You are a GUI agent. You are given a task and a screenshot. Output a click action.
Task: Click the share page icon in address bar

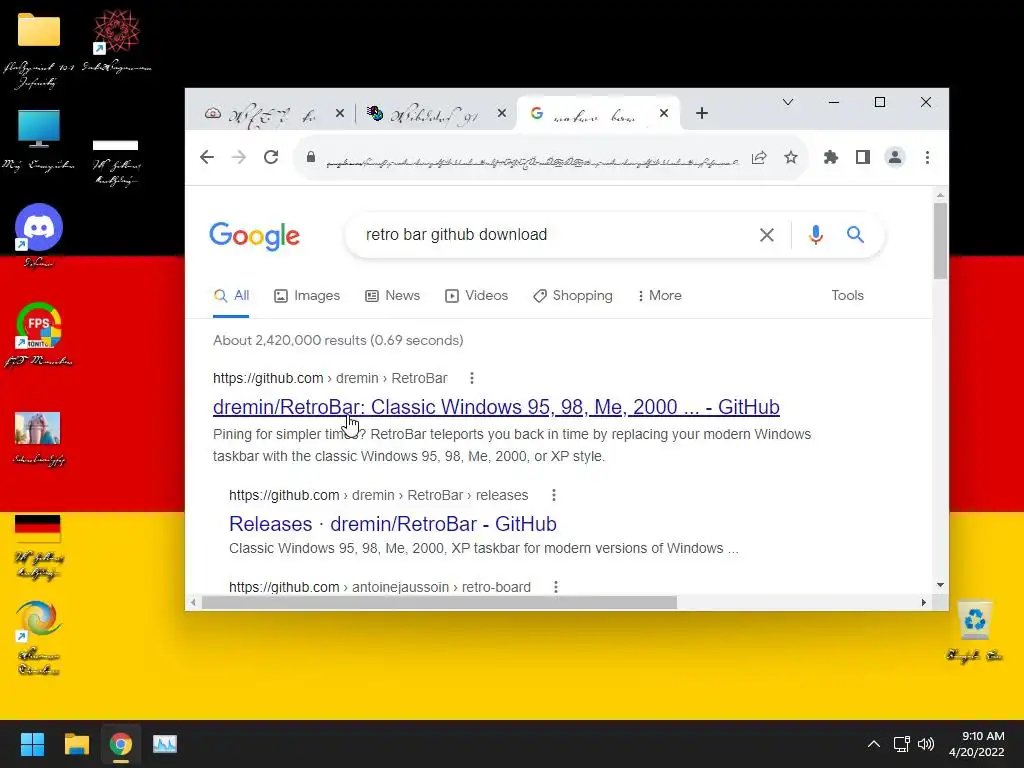point(759,157)
